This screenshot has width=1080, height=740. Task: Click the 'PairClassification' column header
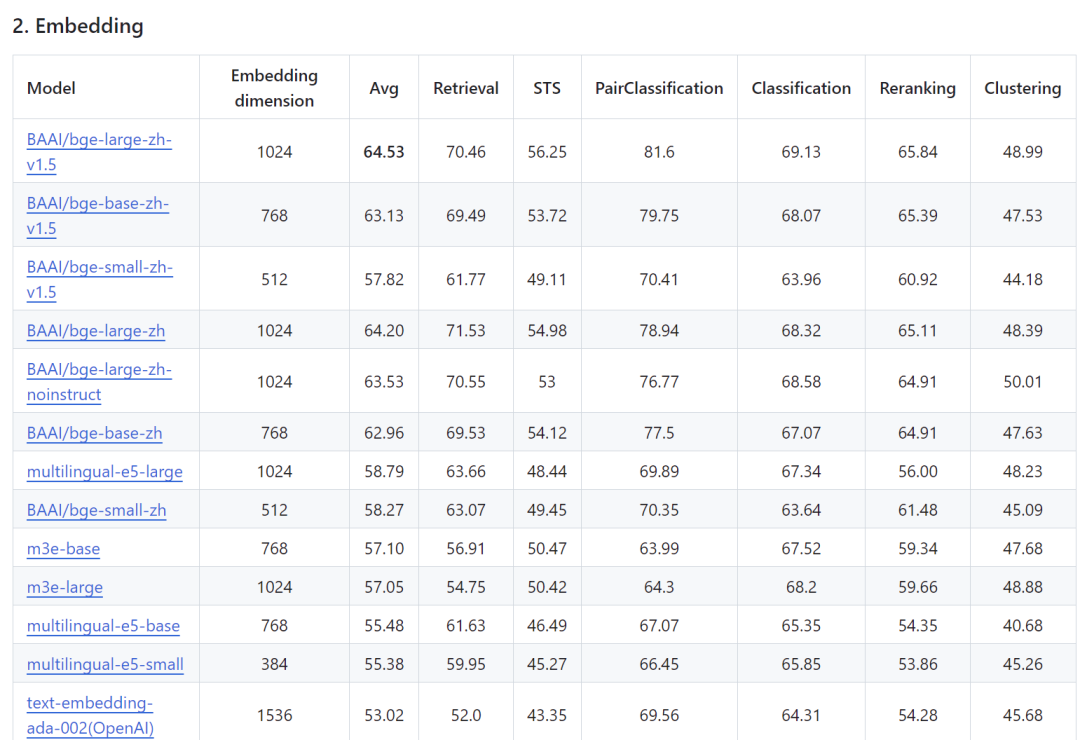[x=659, y=88]
